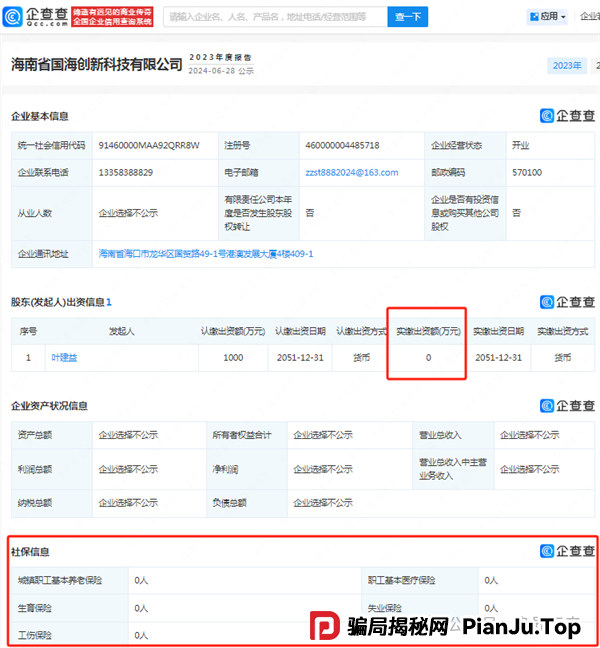Click the 股东(发起人)出资信息 section heading

click(61, 302)
